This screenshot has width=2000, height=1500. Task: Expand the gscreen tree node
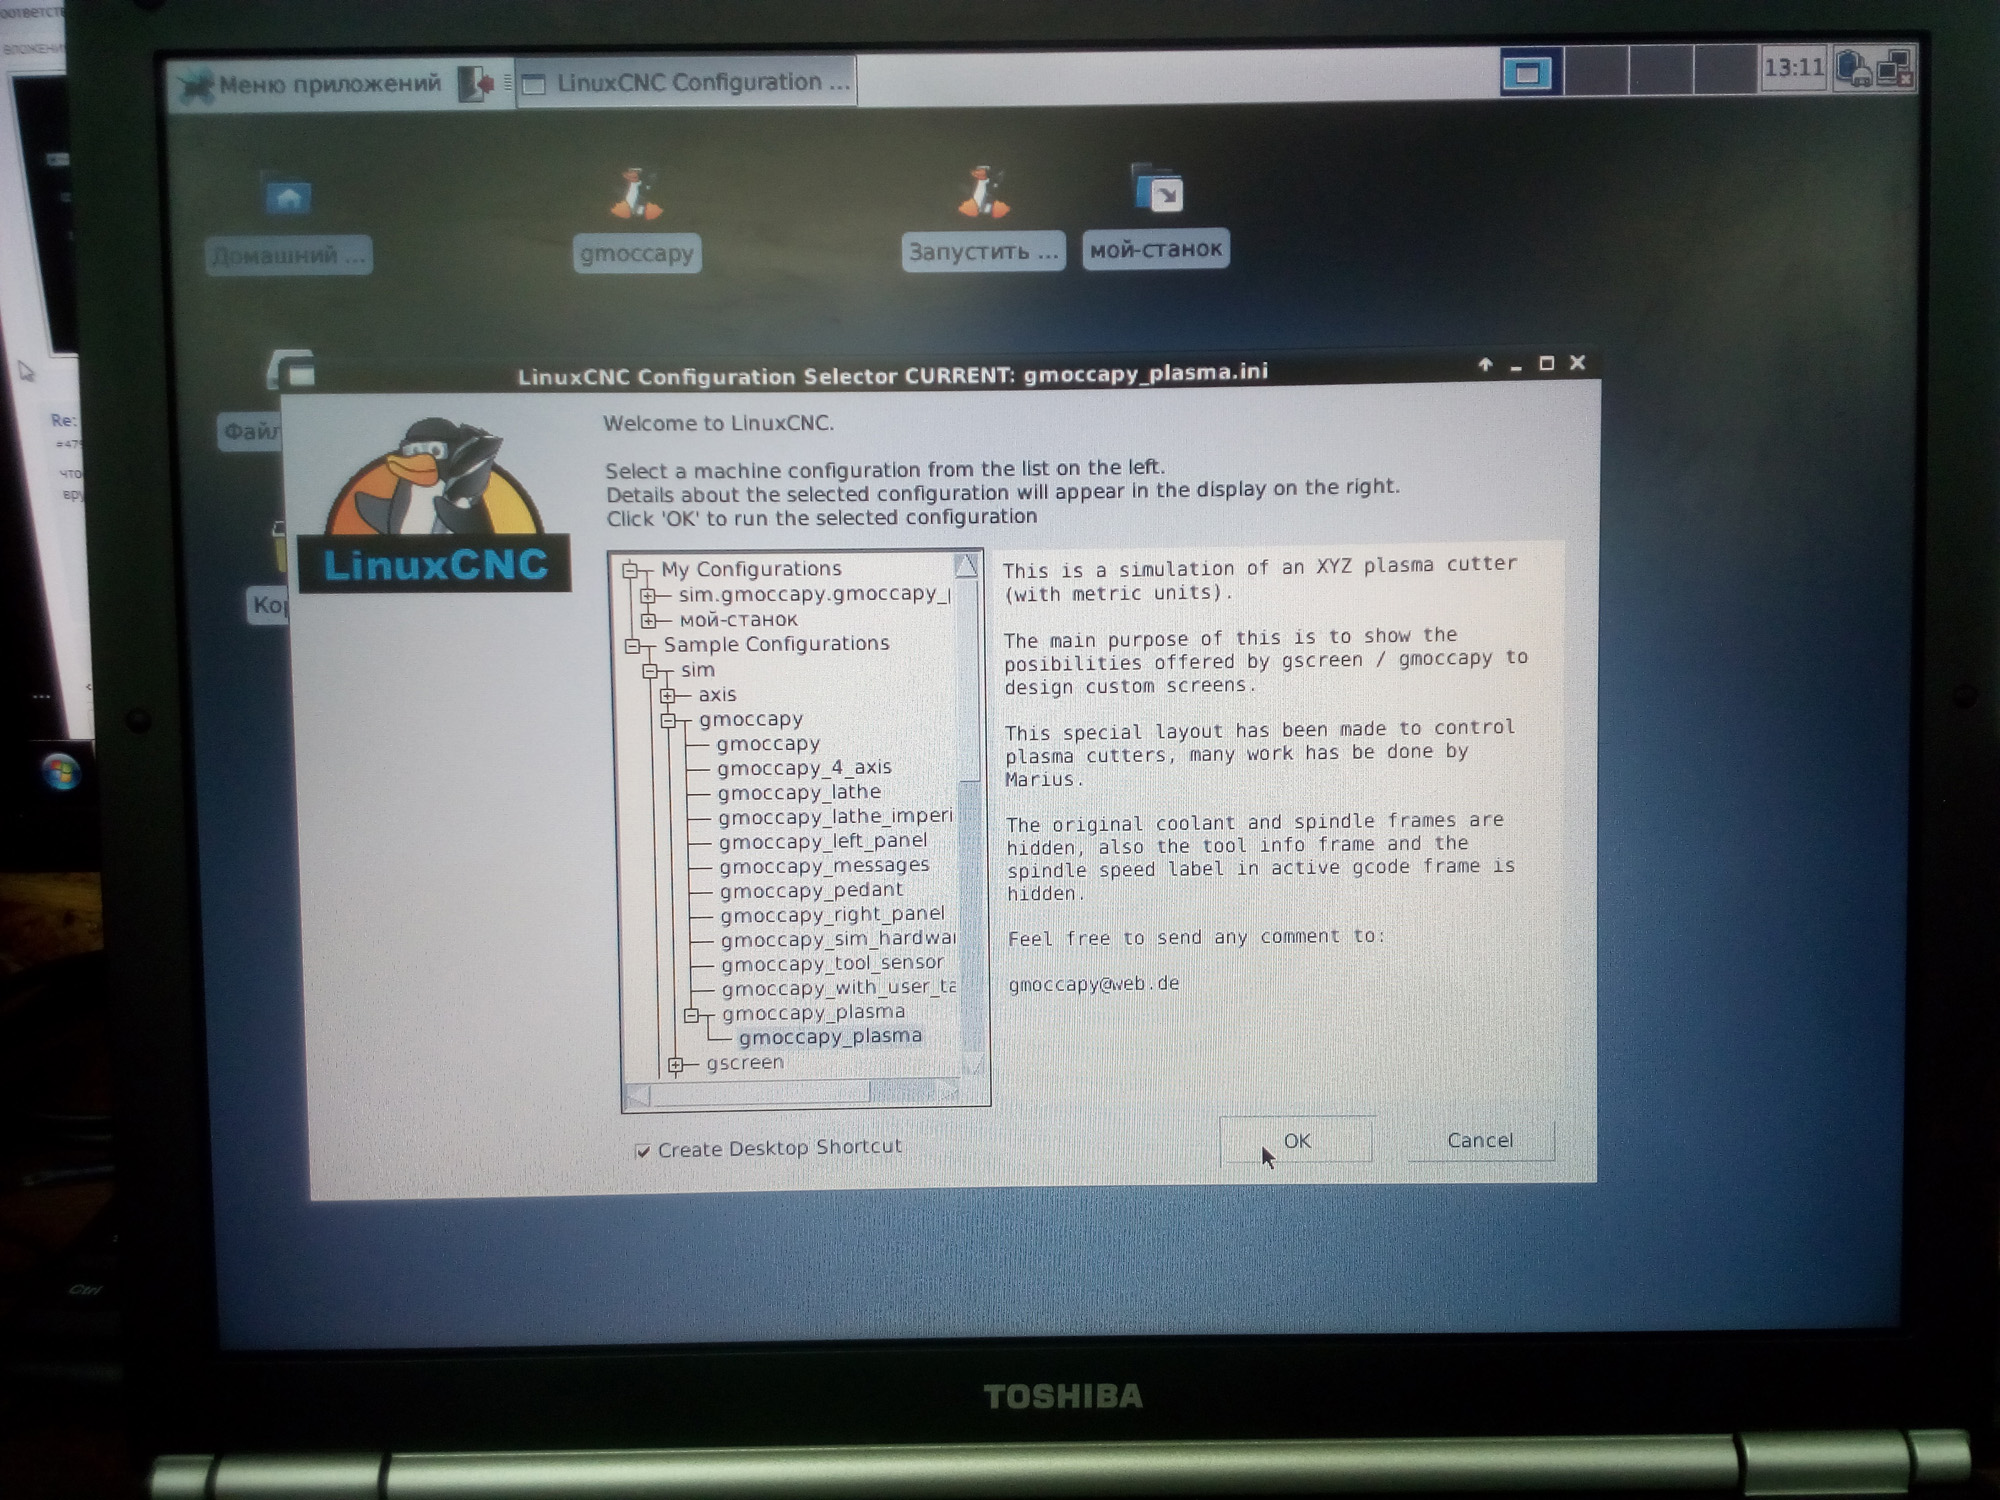click(676, 1065)
